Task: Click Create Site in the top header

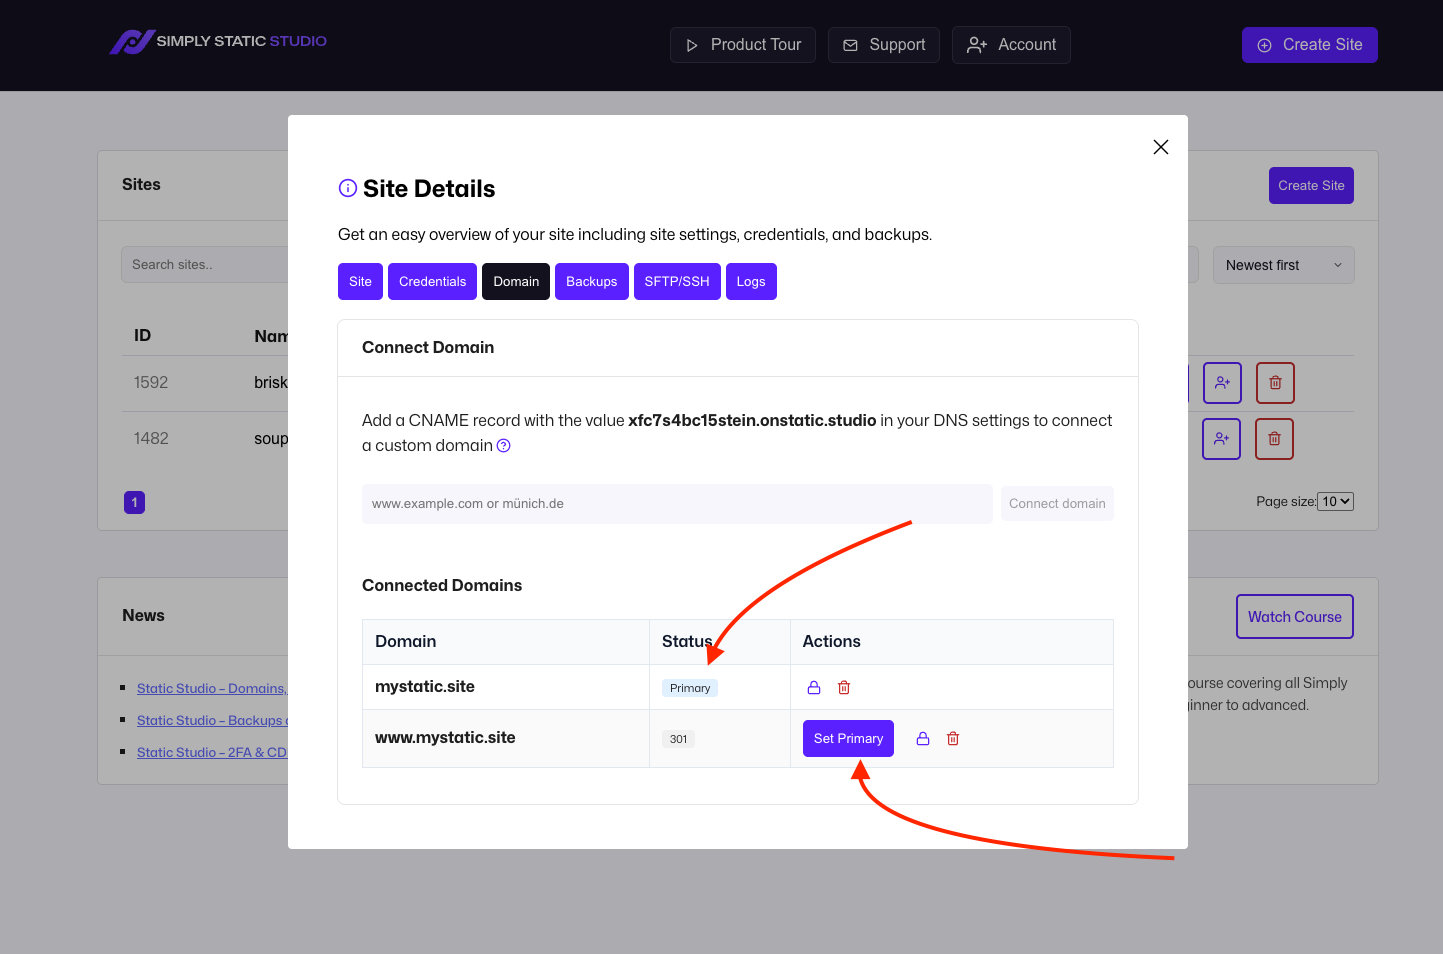Action: click(1310, 45)
